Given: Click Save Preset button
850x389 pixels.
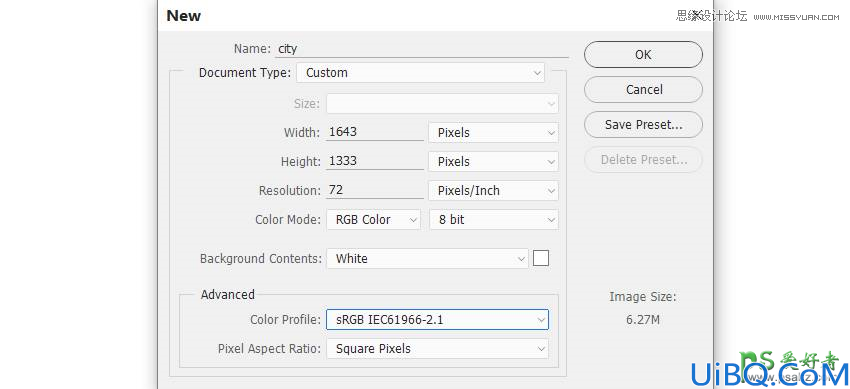Looking at the screenshot, I should point(643,125).
